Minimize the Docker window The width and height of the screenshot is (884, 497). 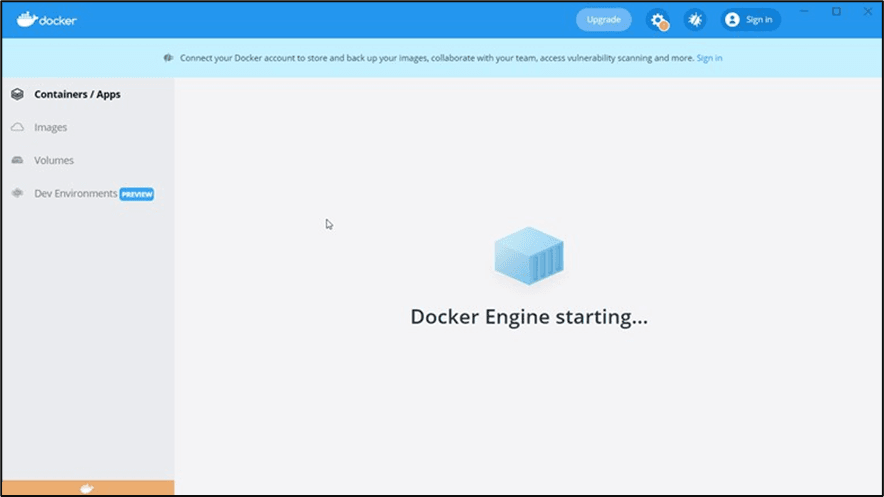coord(805,11)
